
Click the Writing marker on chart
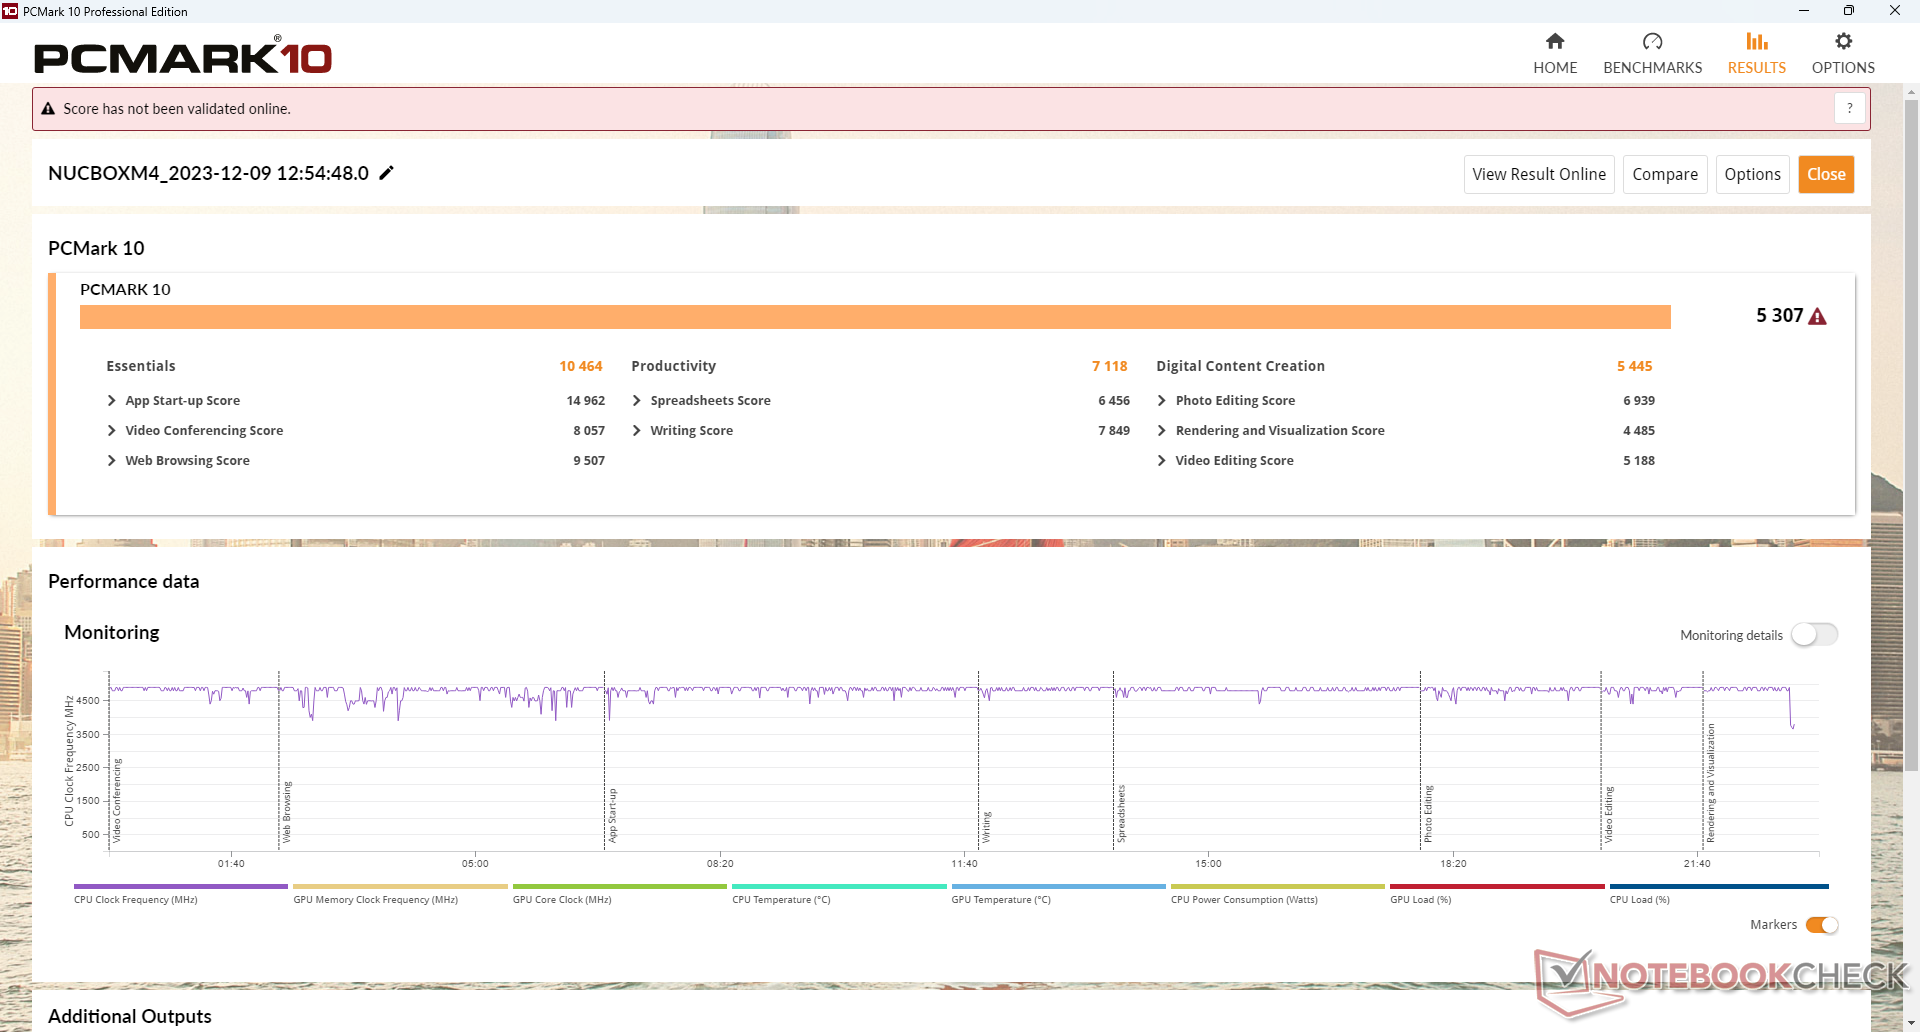point(986,827)
